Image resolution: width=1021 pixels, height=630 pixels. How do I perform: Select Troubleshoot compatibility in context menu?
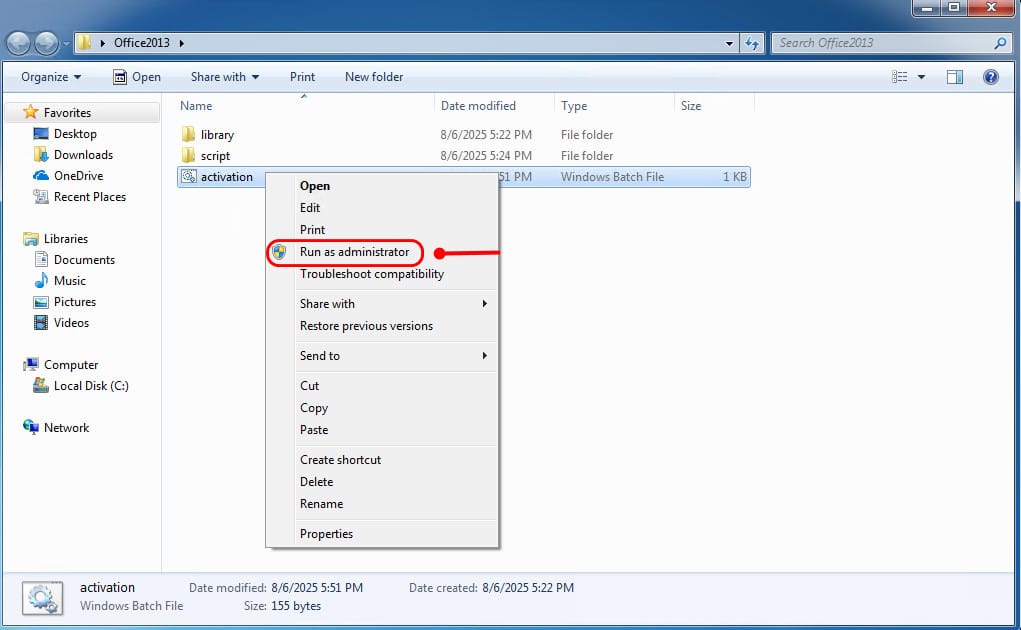pyautogui.click(x=372, y=274)
